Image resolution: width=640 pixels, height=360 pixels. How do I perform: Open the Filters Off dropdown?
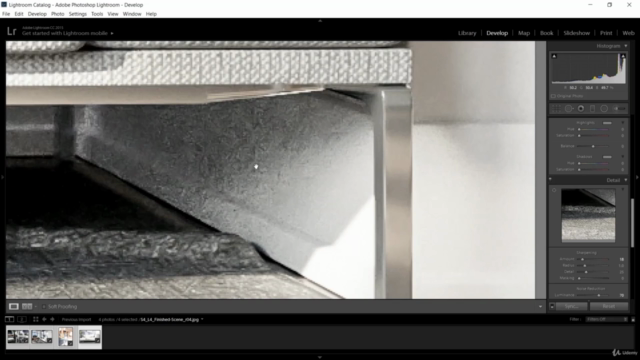click(607, 319)
